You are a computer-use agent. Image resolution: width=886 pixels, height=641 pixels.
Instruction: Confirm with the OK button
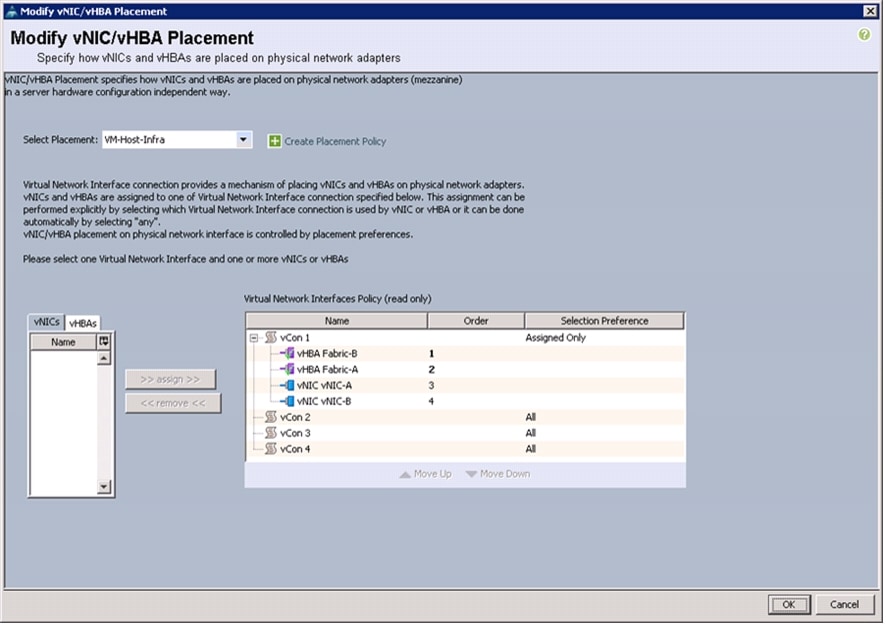click(789, 604)
